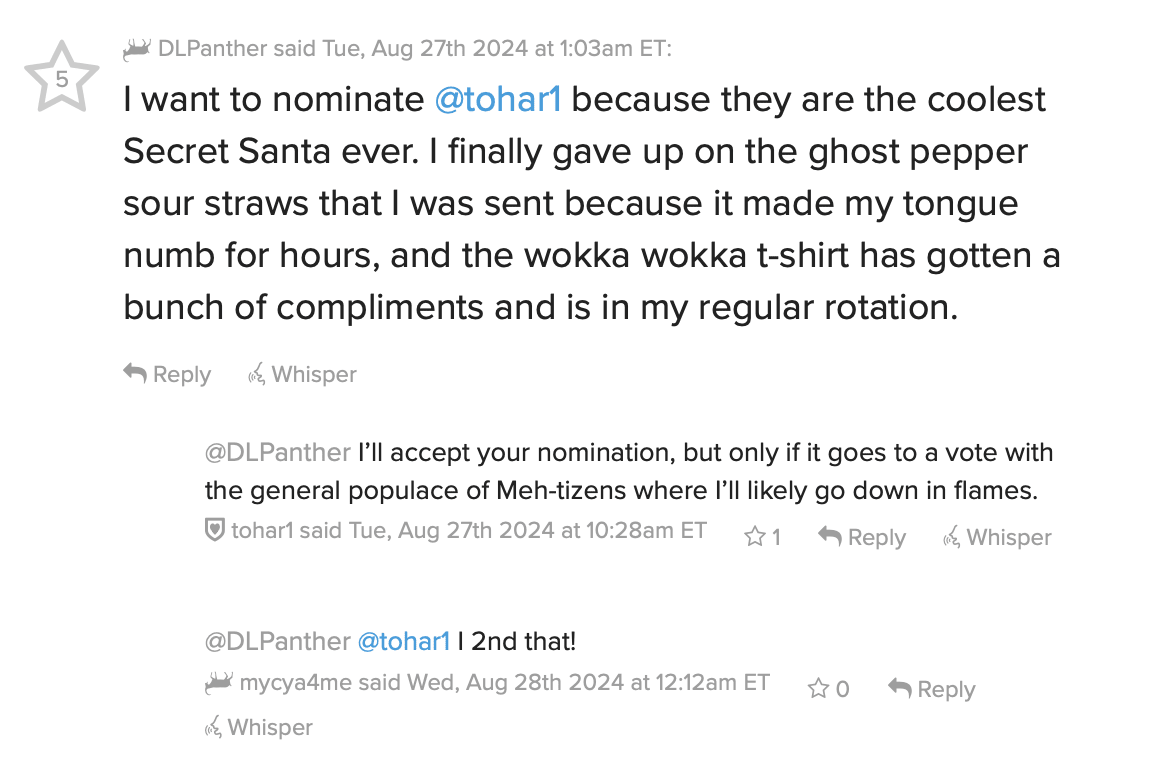
Task: Open the blue @tohar1 mention in the main post
Action: (497, 100)
